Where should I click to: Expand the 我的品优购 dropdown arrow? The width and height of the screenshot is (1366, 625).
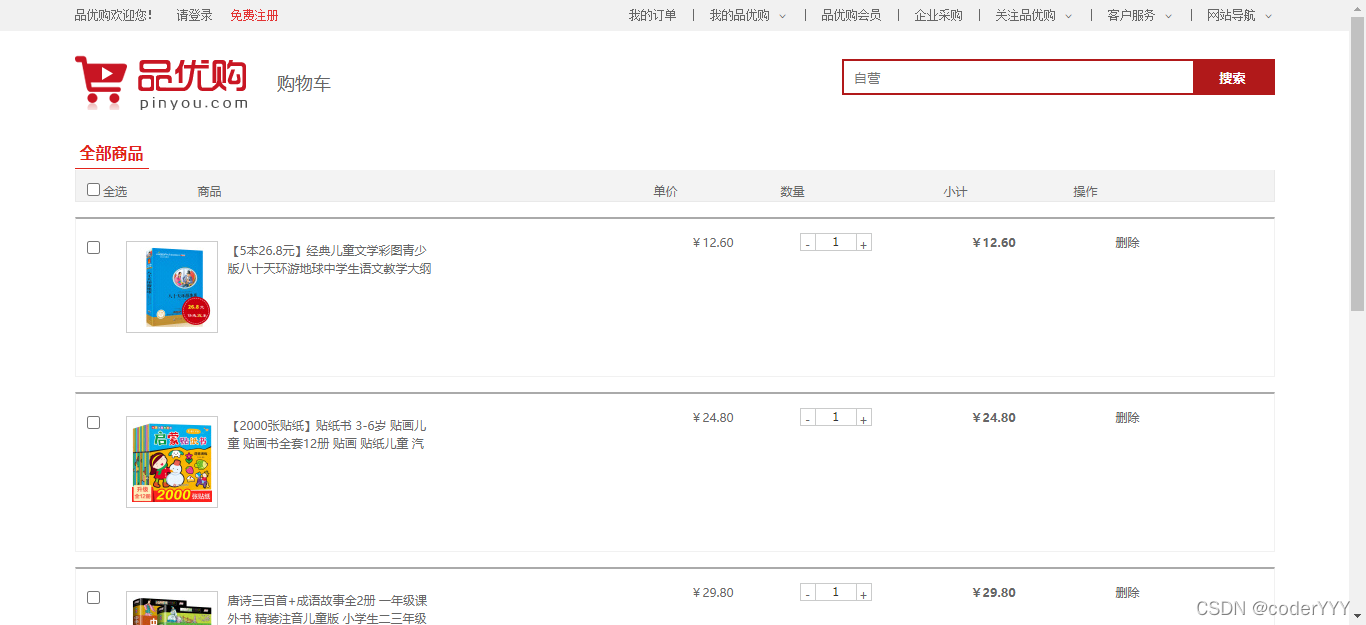click(x=783, y=16)
